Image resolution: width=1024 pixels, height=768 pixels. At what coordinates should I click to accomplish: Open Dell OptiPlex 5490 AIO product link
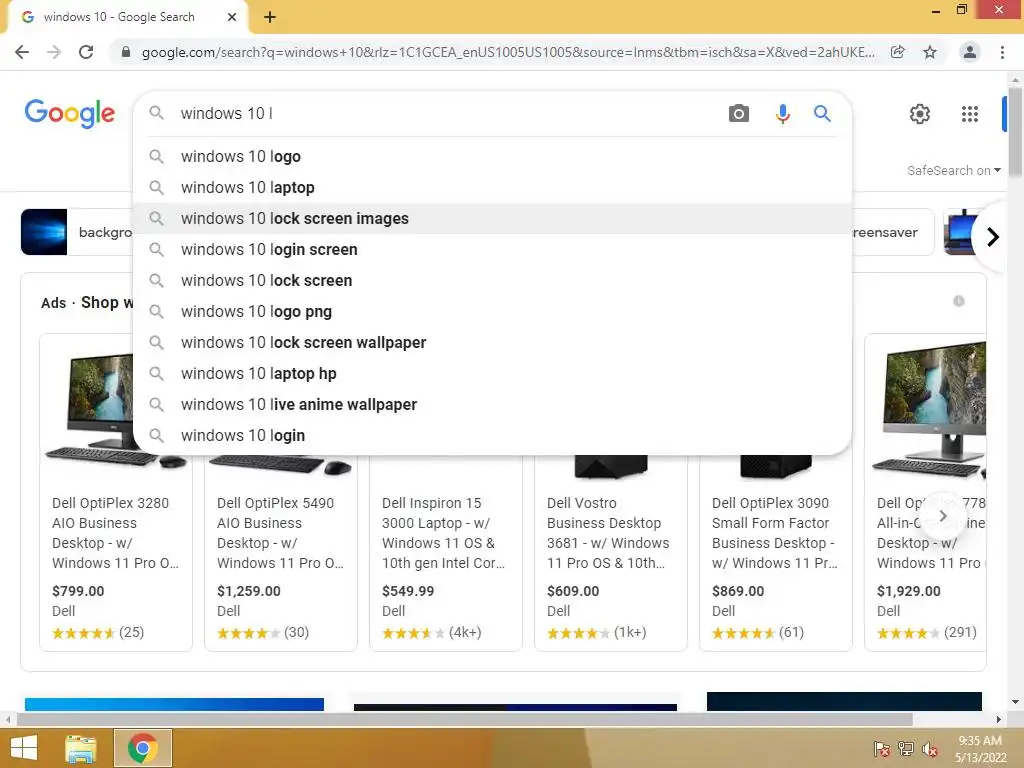pyautogui.click(x=280, y=533)
